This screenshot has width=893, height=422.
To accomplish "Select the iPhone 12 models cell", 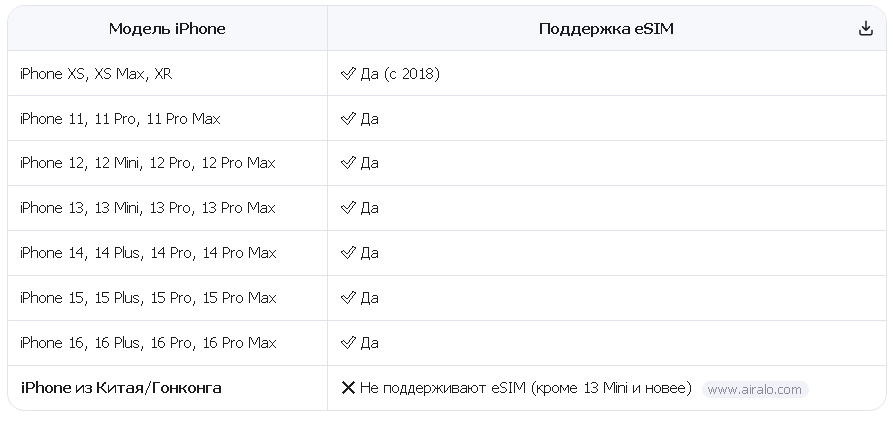I will [x=147, y=163].
